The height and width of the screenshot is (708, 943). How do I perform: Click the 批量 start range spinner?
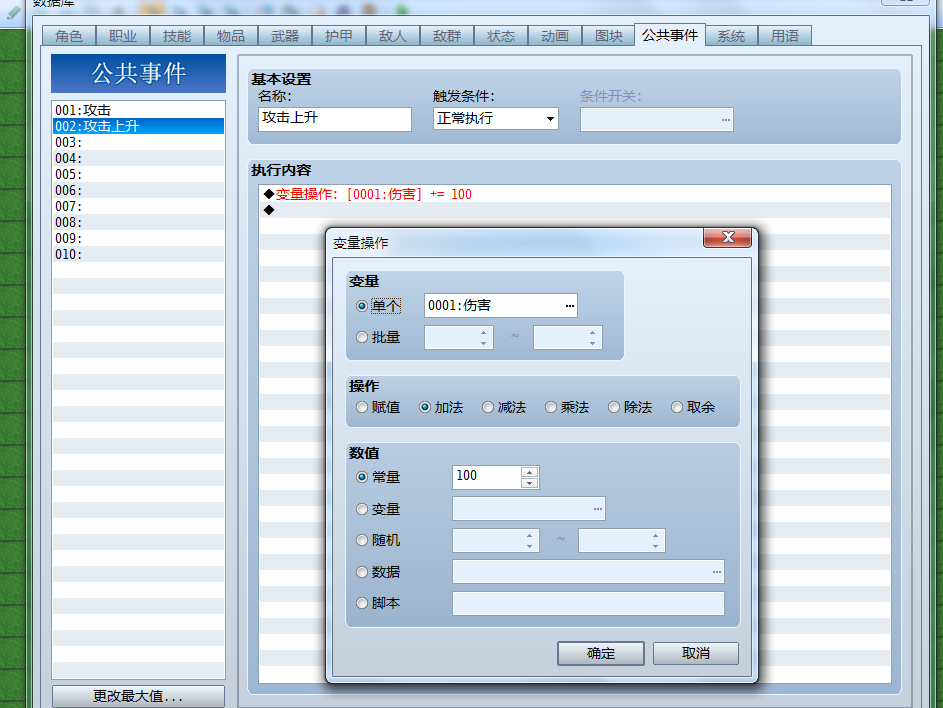(459, 337)
